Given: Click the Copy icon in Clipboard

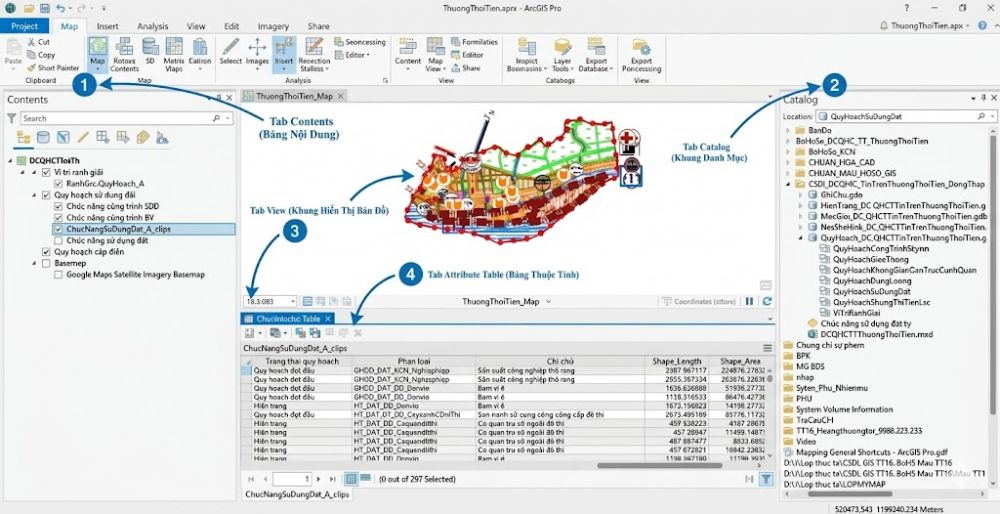Looking at the screenshot, I should point(31,55).
